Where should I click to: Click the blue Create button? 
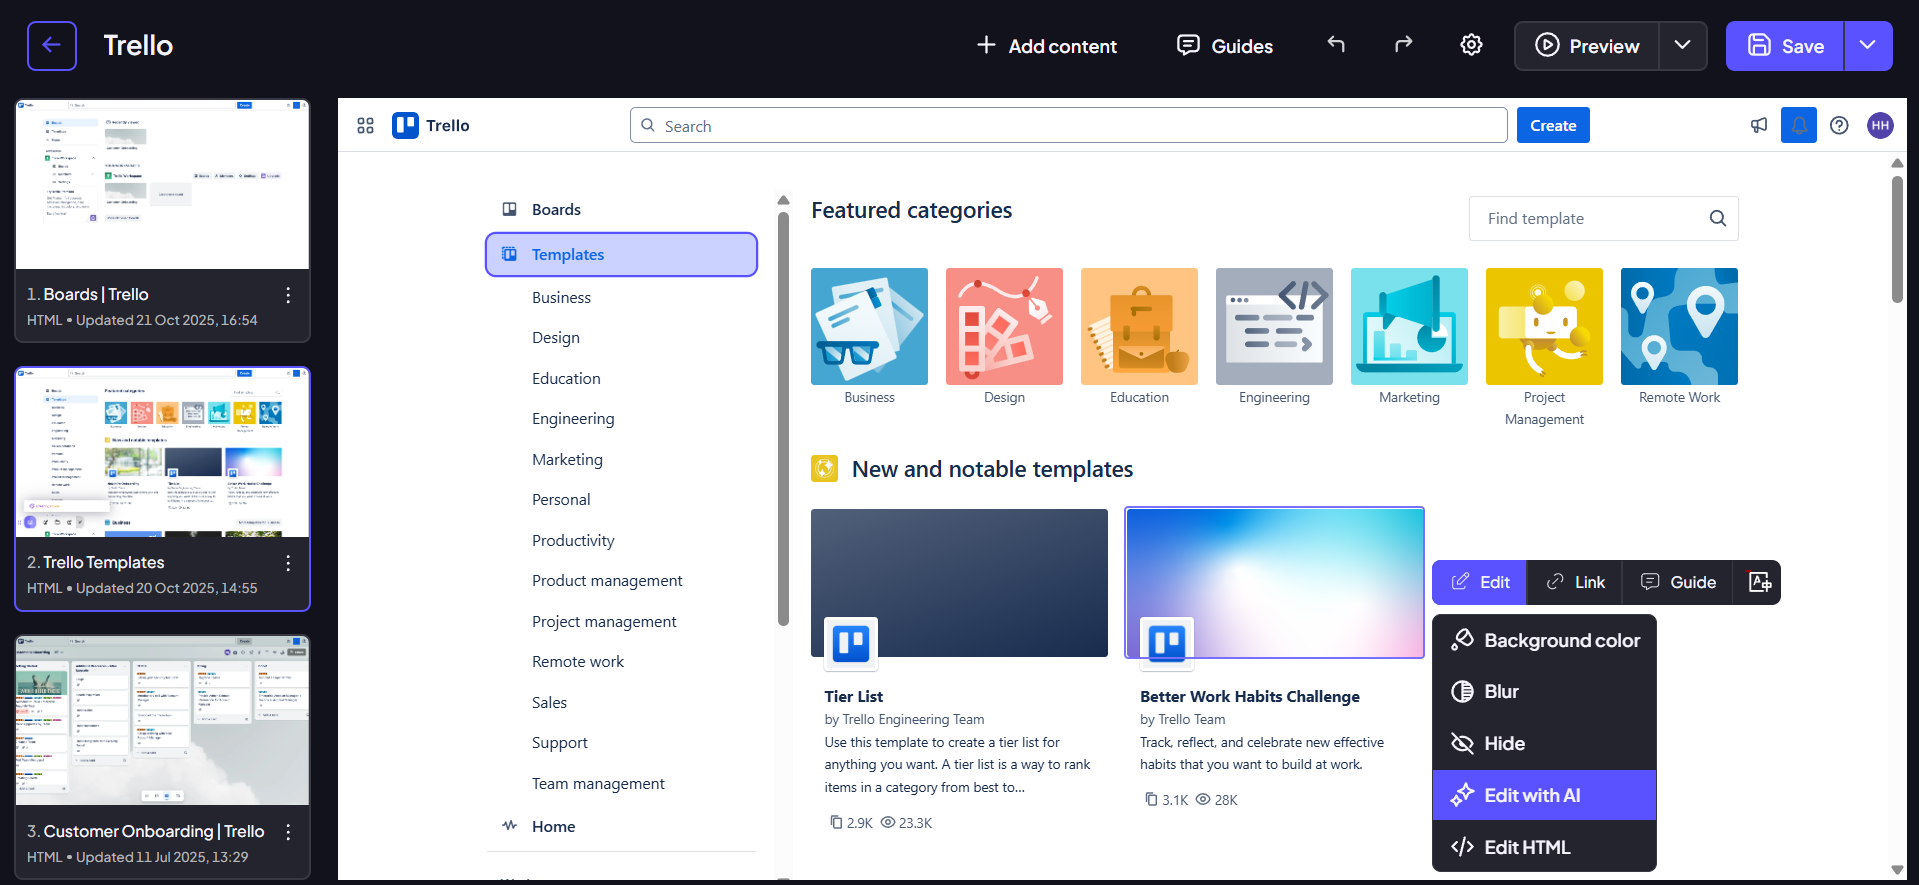pos(1553,125)
